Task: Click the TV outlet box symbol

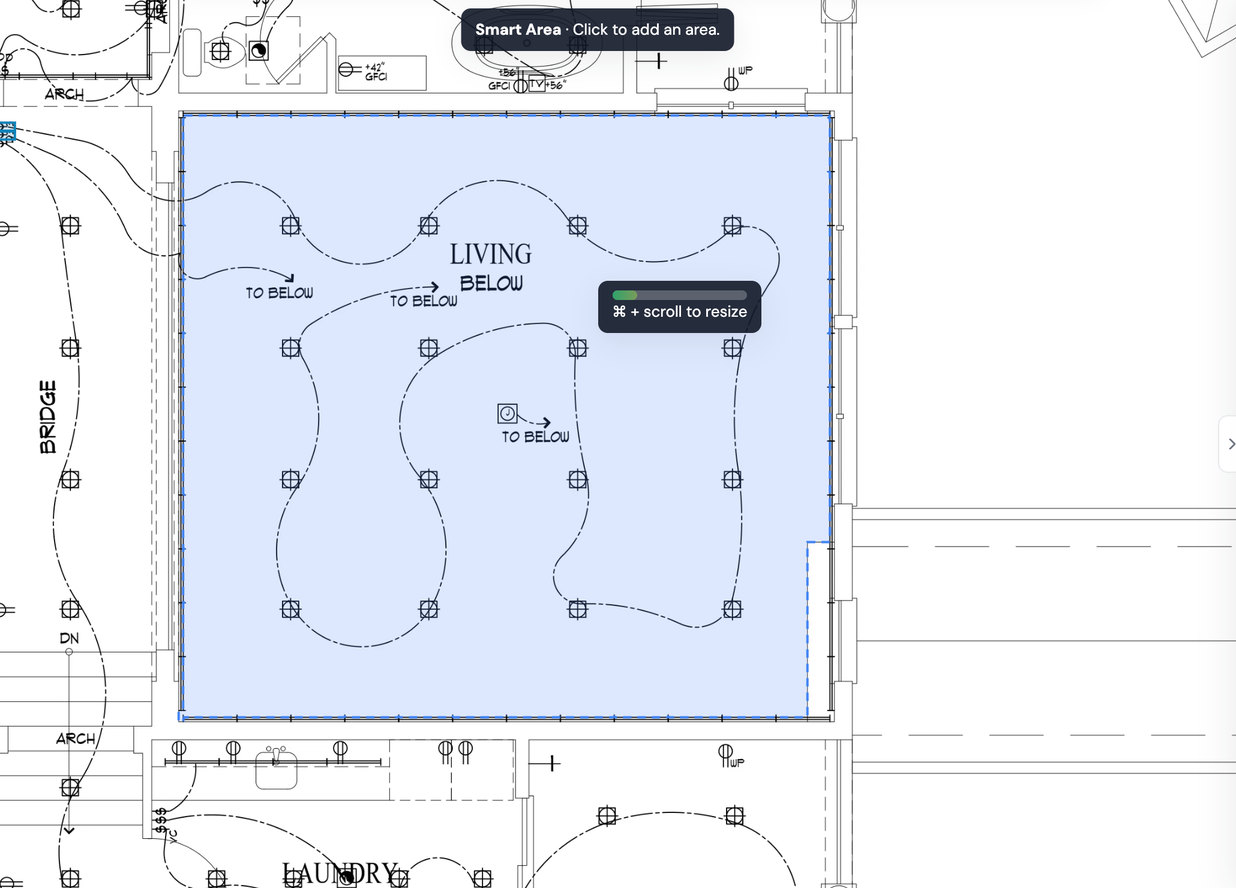Action: [537, 85]
